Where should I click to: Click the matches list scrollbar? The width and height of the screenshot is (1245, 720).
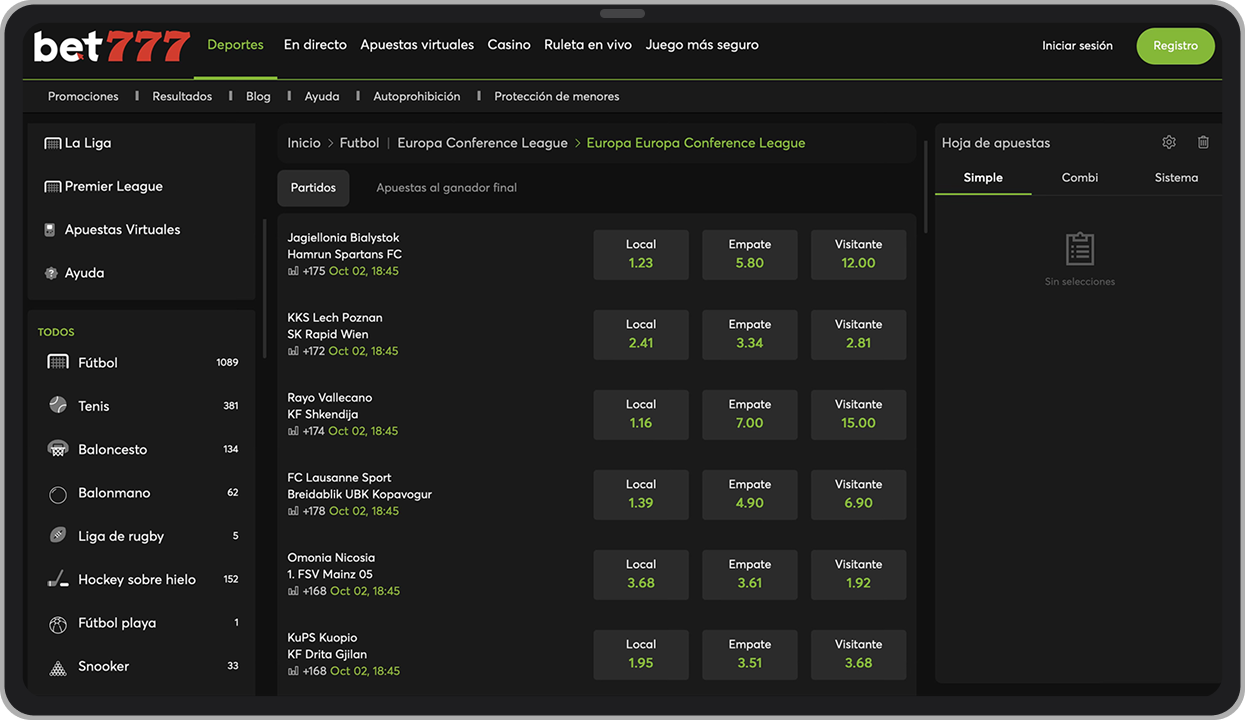[x=926, y=187]
